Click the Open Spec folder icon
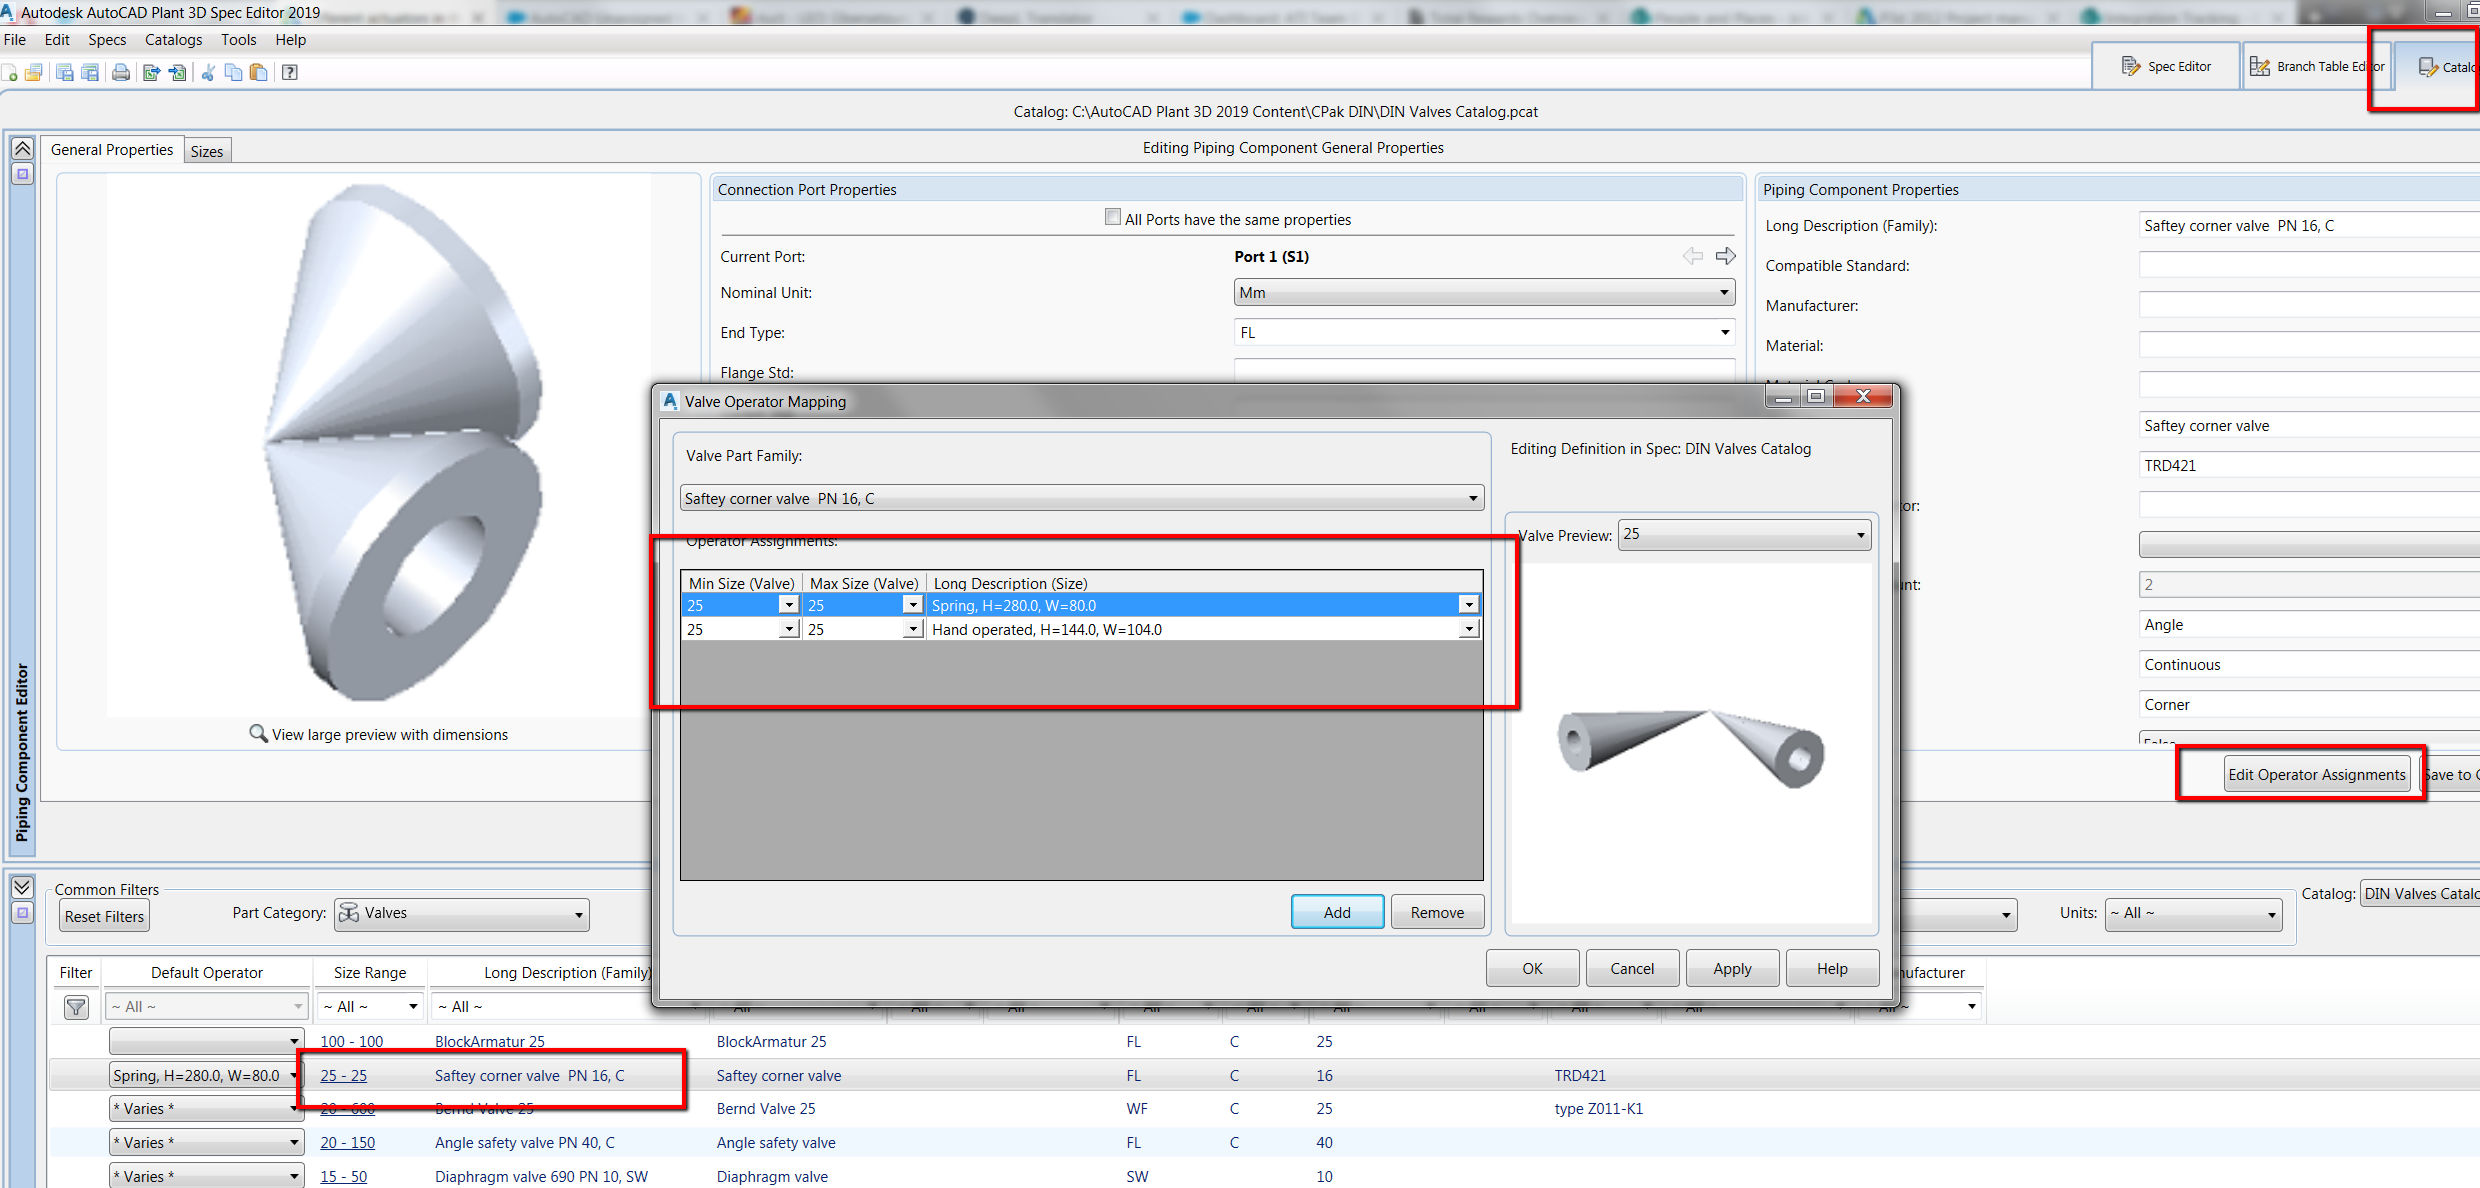Viewport: 2480px width, 1188px height. pyautogui.click(x=34, y=72)
